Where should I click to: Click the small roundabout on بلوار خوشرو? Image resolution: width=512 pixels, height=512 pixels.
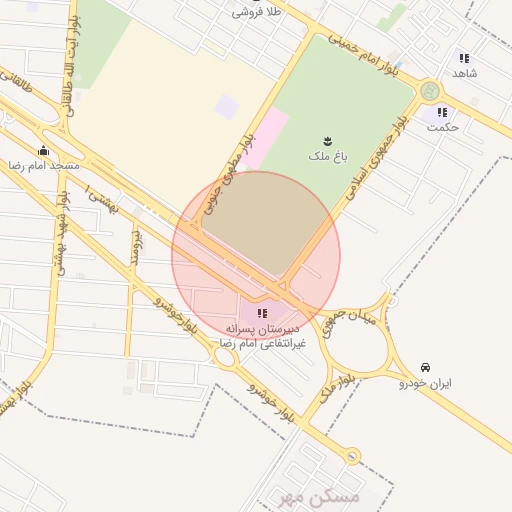pyautogui.click(x=224, y=358)
